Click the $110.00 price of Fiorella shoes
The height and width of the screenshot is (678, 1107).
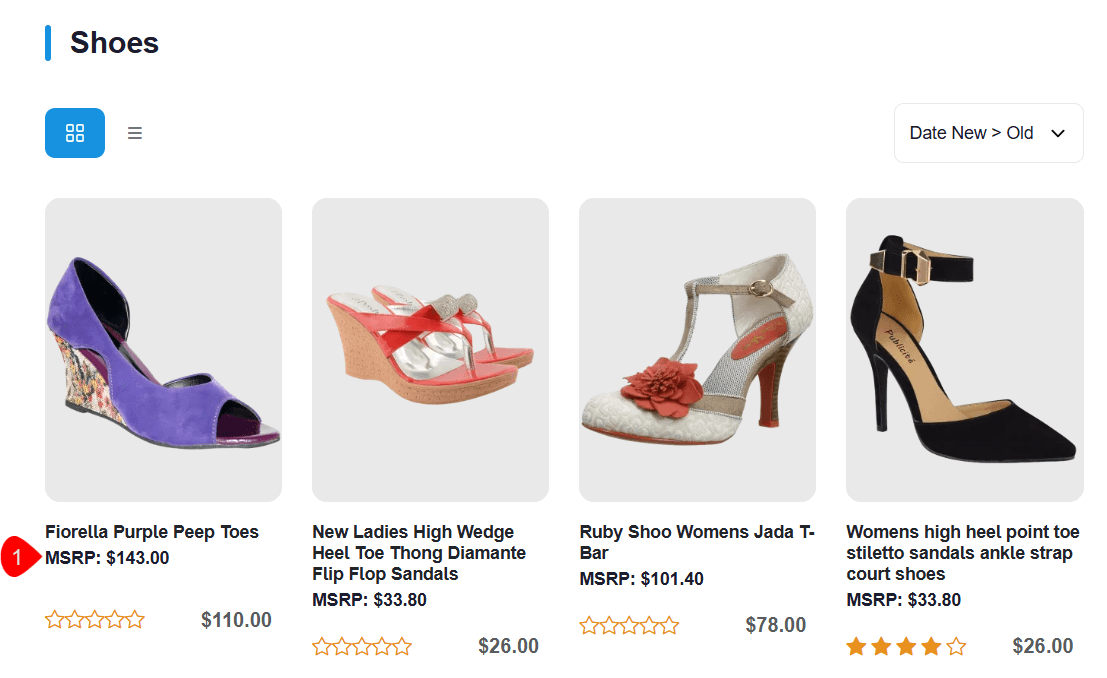(236, 620)
